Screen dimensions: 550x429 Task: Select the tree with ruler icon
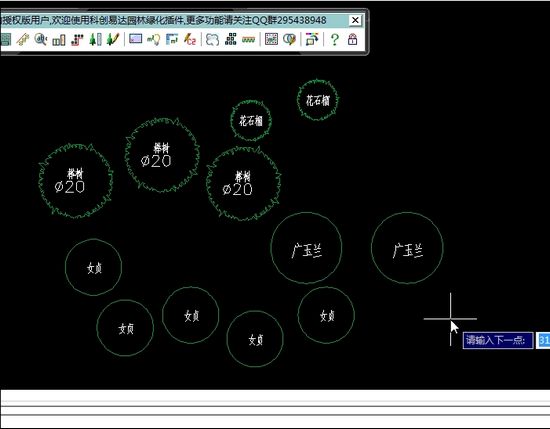tap(95, 39)
